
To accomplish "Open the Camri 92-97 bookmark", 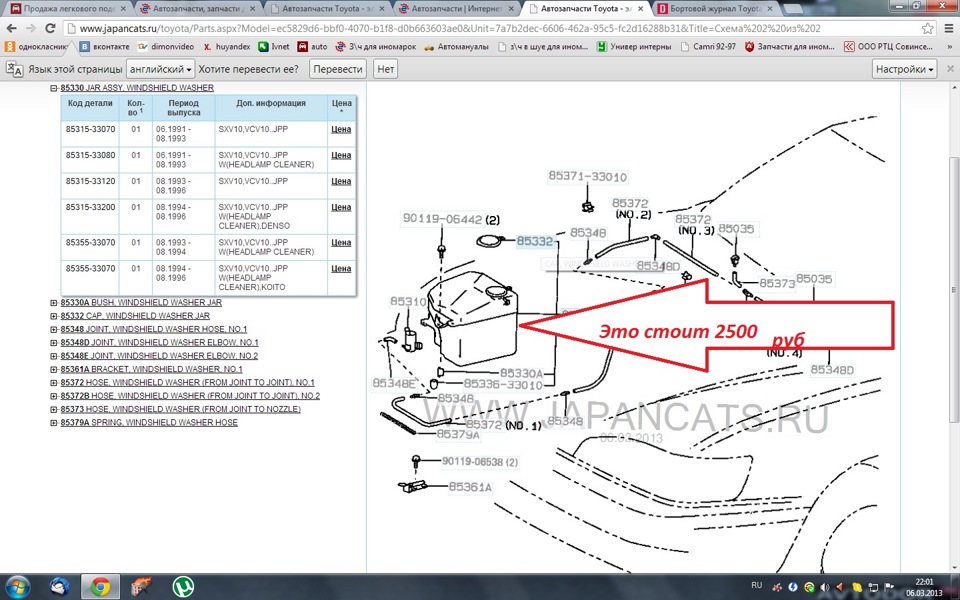I will 708,47.
